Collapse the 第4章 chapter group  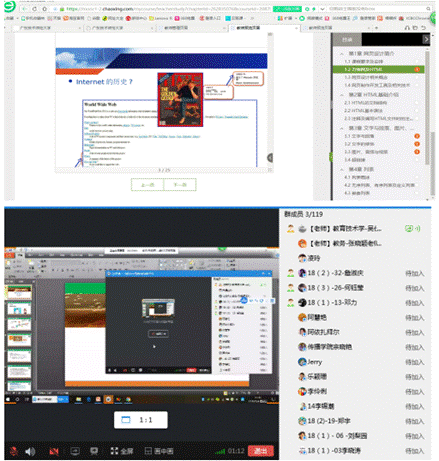pyautogui.click(x=342, y=169)
